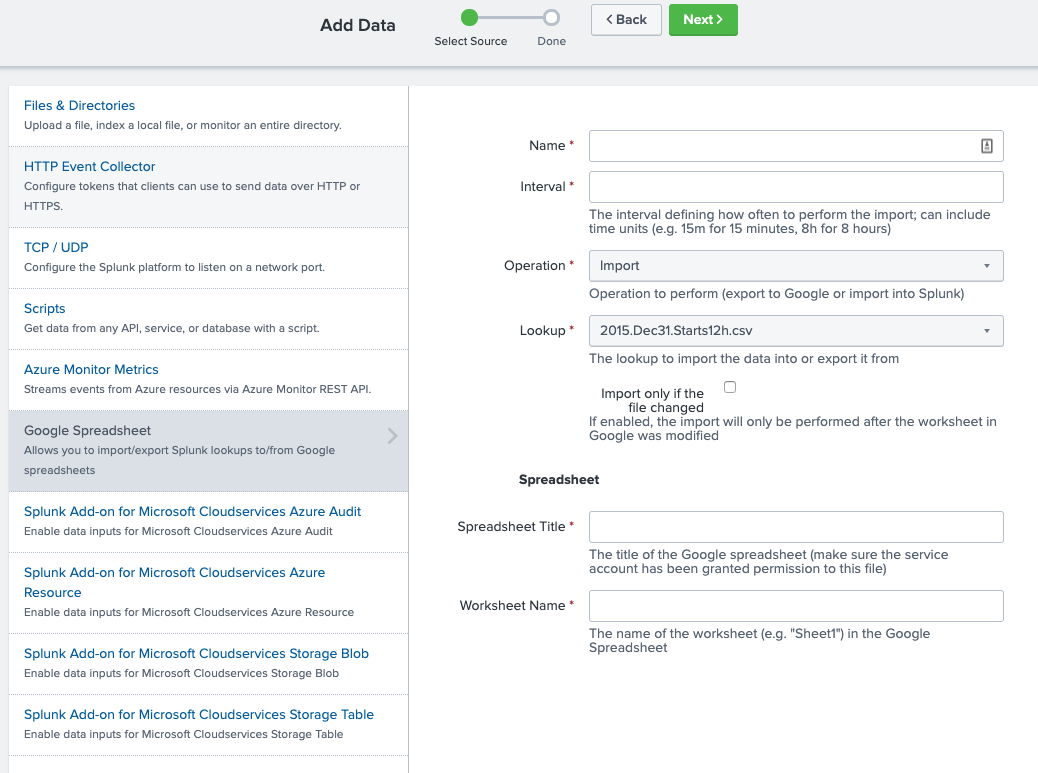Focus the Name input field
The height and width of the screenshot is (773, 1038).
796,146
